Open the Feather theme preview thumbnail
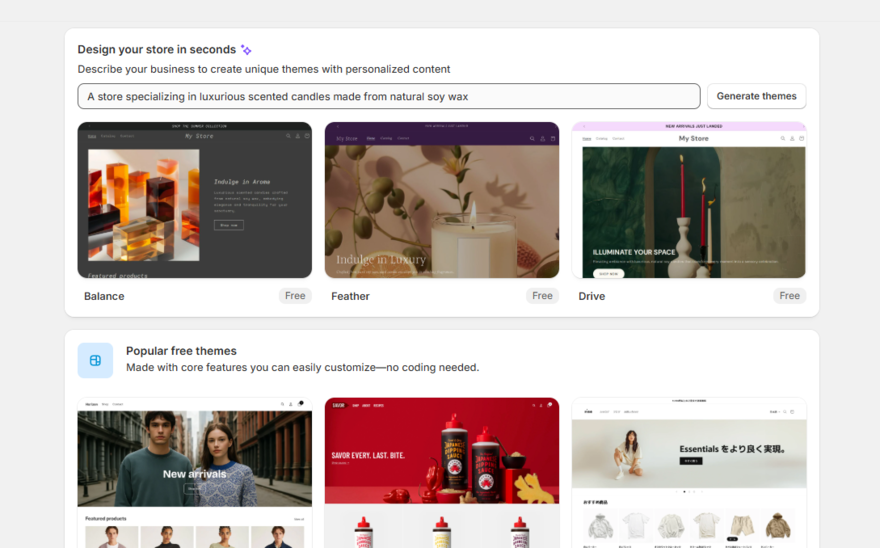 coord(442,200)
